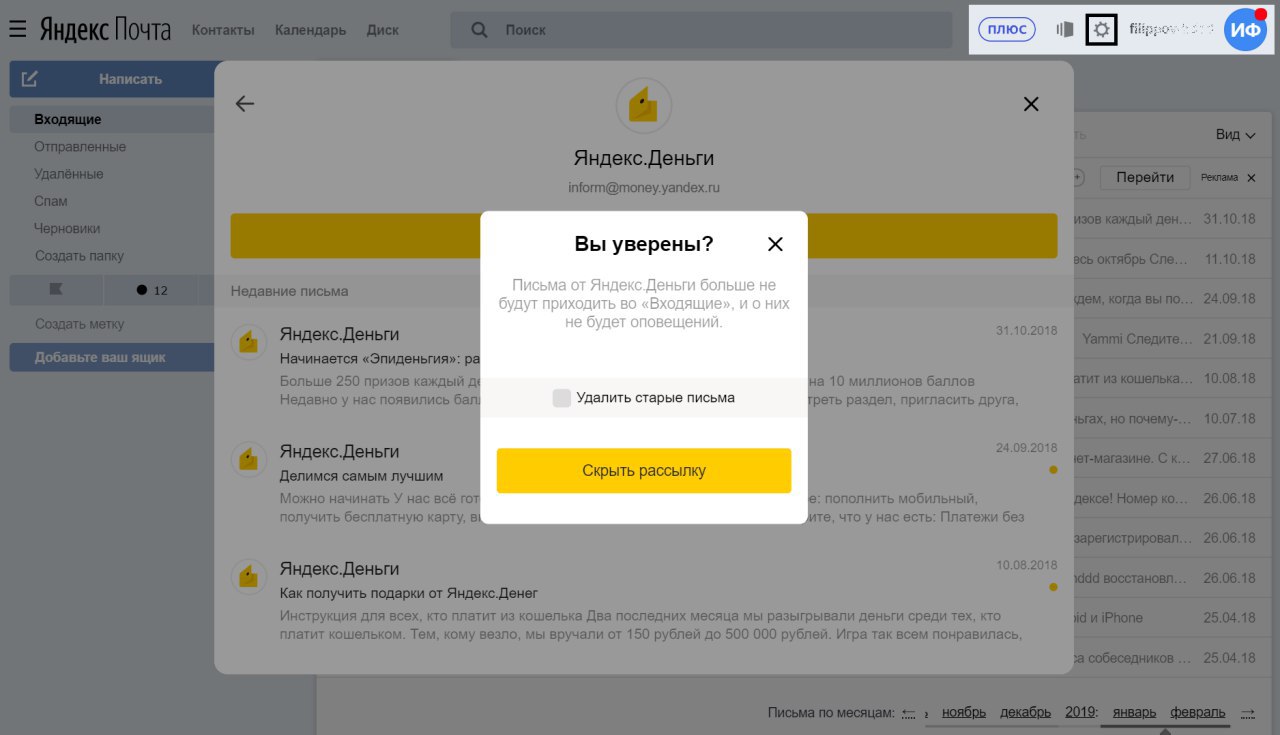This screenshot has height=735, width=1280.
Task: Open the «Начинается «Эпиденьгия»» letter
Action: tap(644, 365)
